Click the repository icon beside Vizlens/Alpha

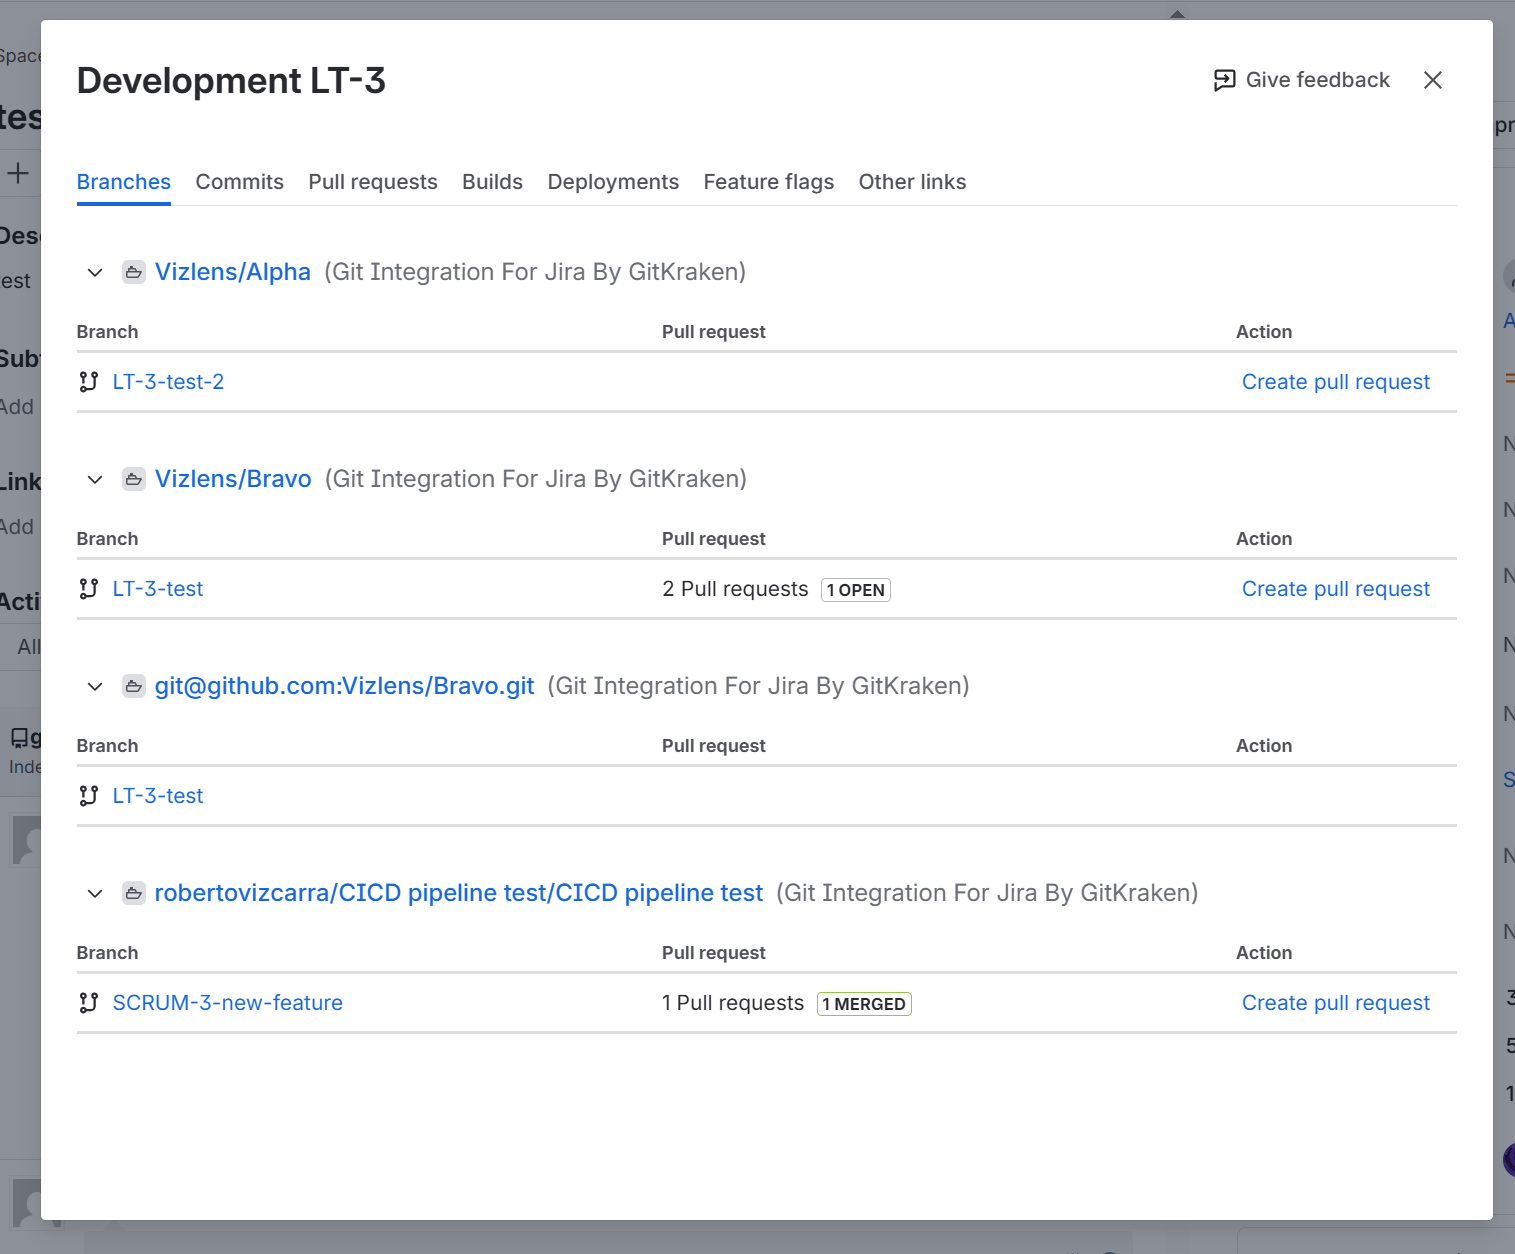click(x=134, y=272)
